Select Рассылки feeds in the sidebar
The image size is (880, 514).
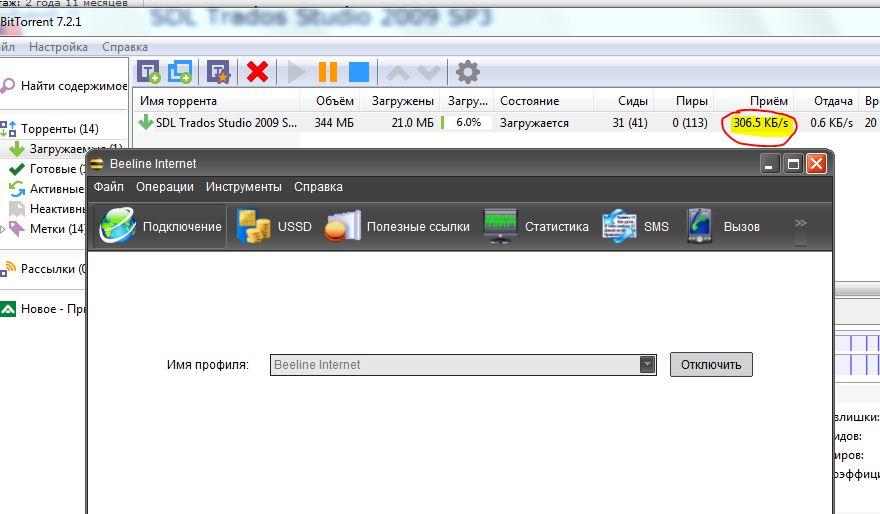pos(44,269)
